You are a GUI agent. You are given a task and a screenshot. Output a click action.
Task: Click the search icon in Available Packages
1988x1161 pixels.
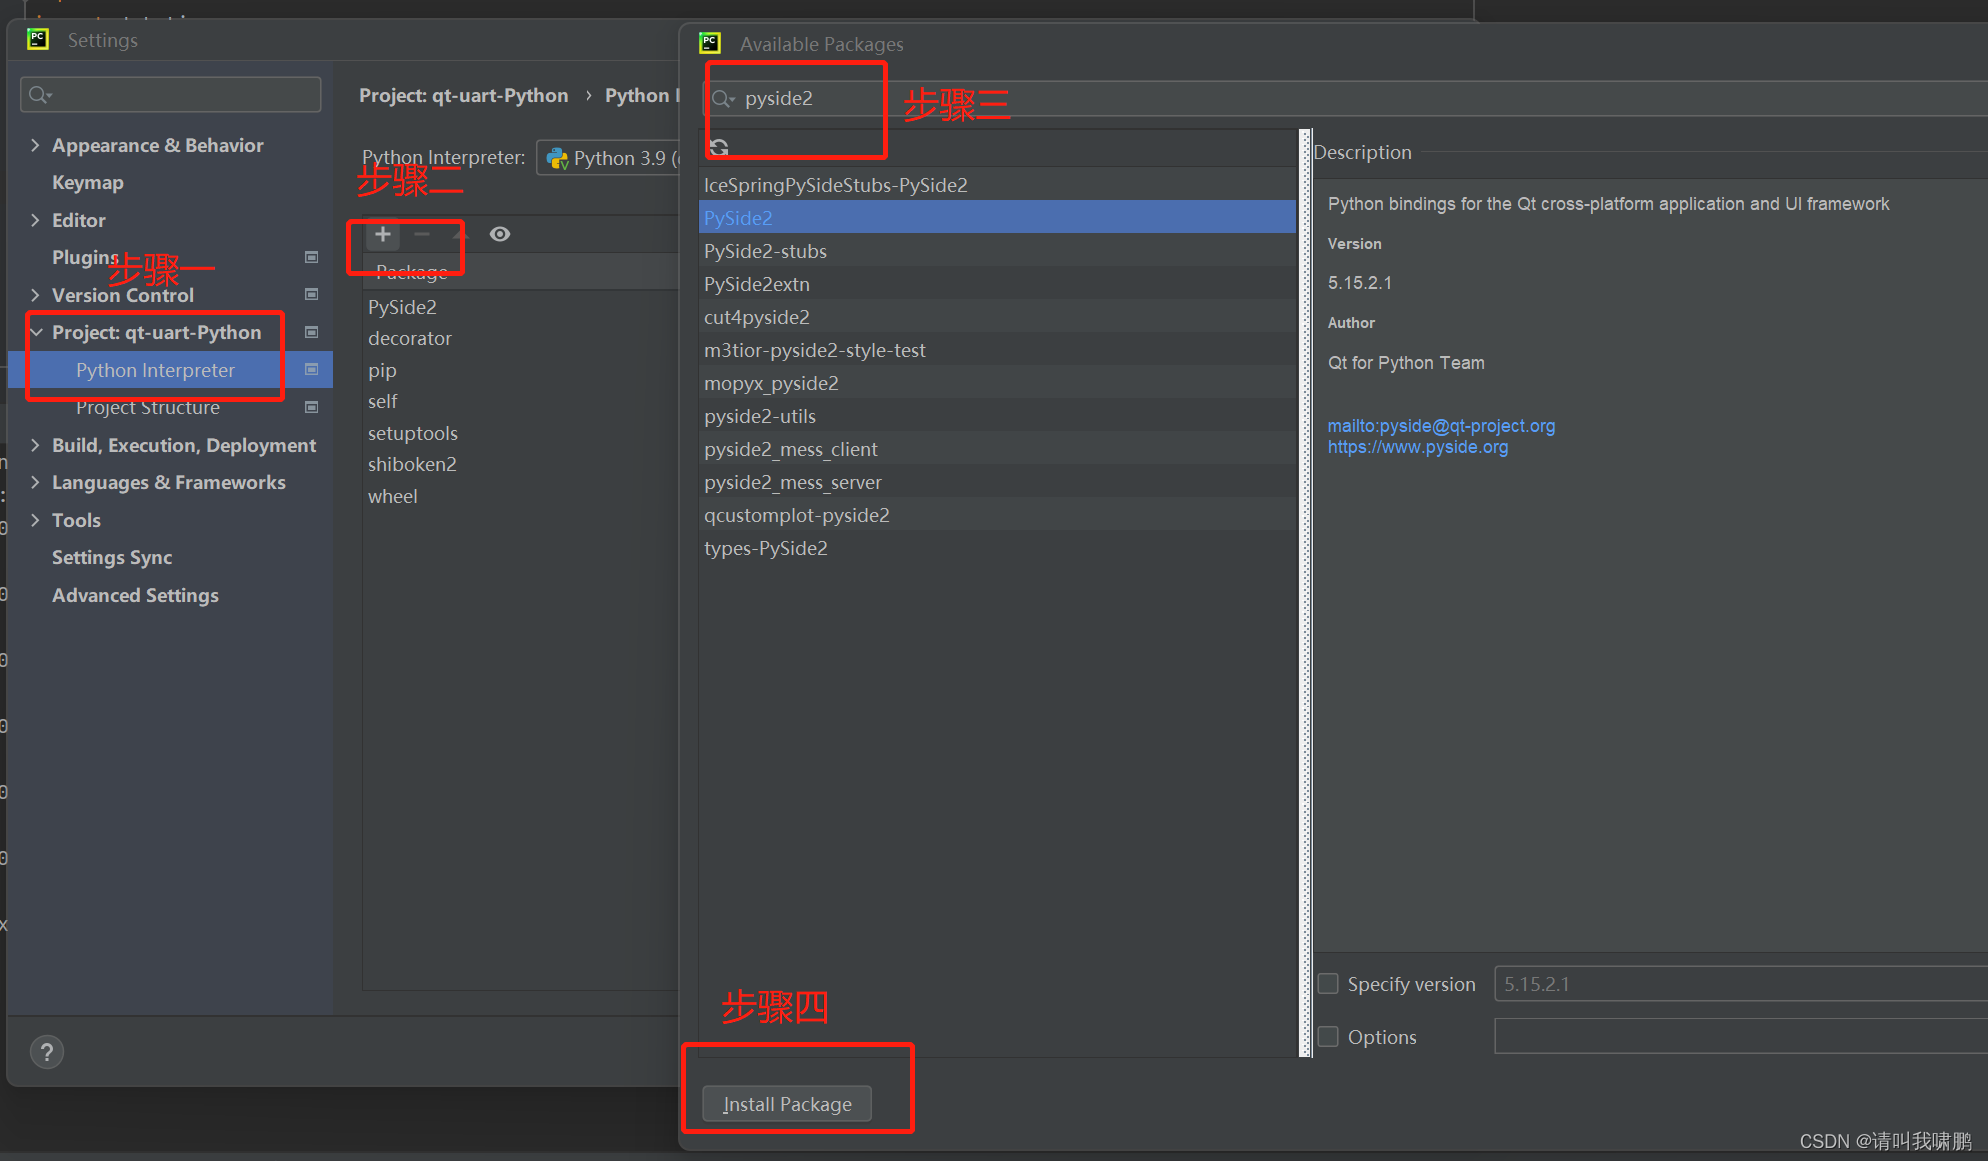click(x=722, y=98)
